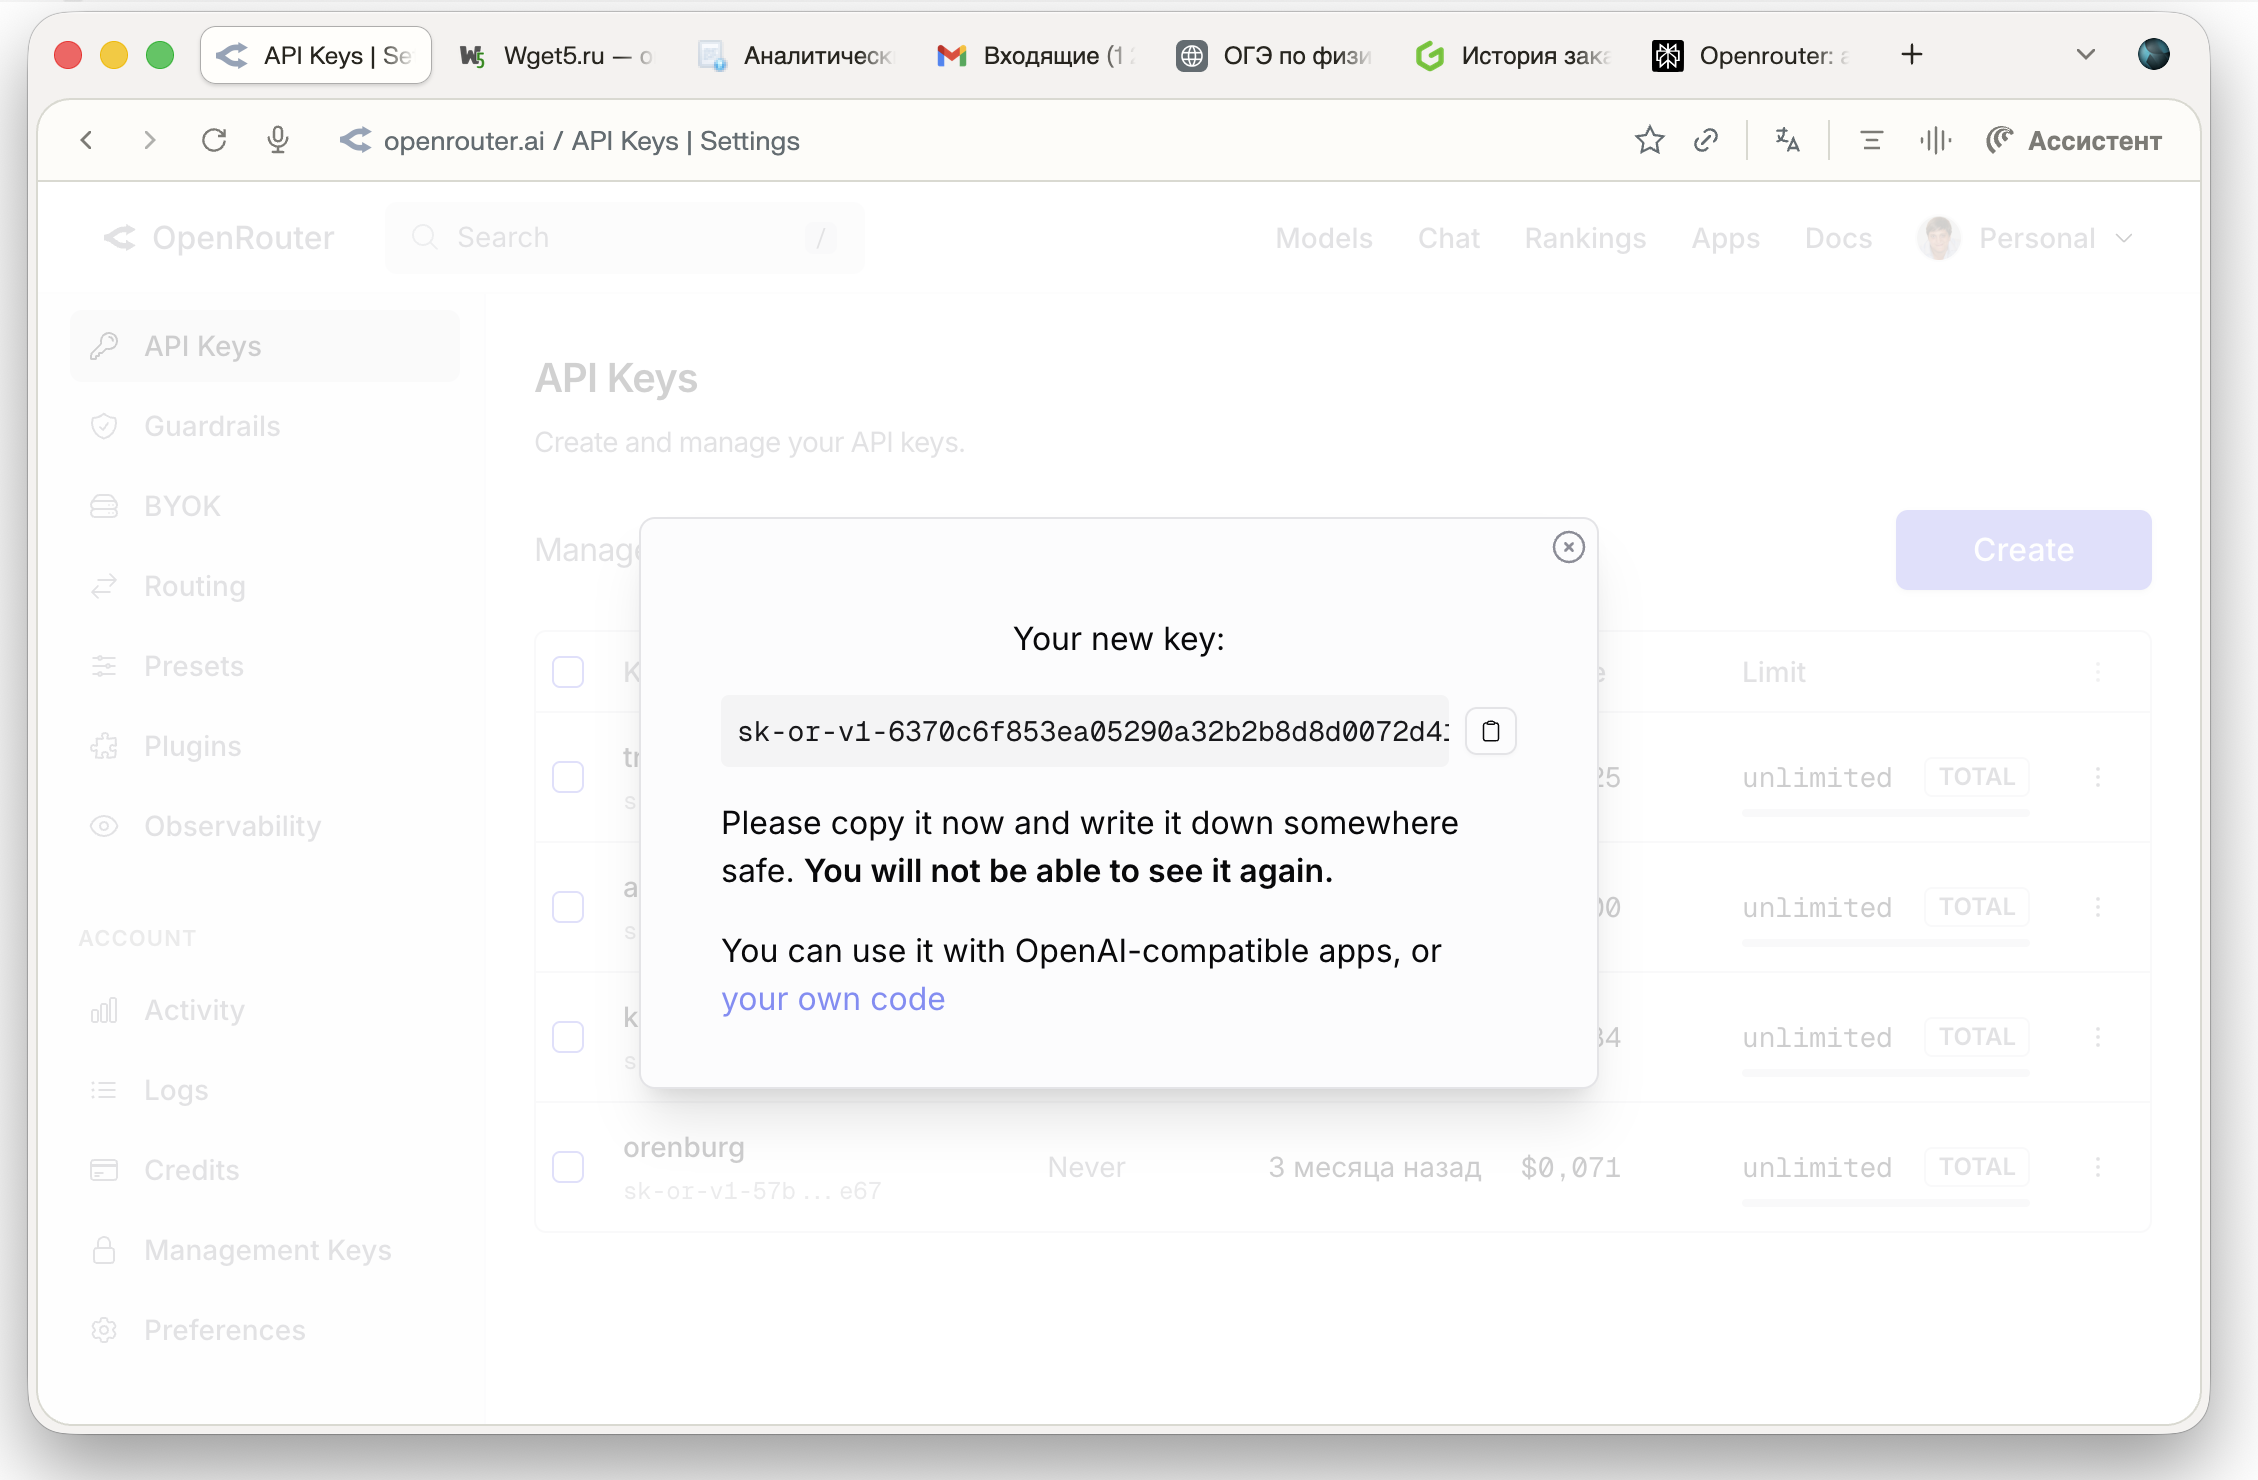The height and width of the screenshot is (1480, 2258).
Task: Reload the current page
Action: click(x=214, y=140)
